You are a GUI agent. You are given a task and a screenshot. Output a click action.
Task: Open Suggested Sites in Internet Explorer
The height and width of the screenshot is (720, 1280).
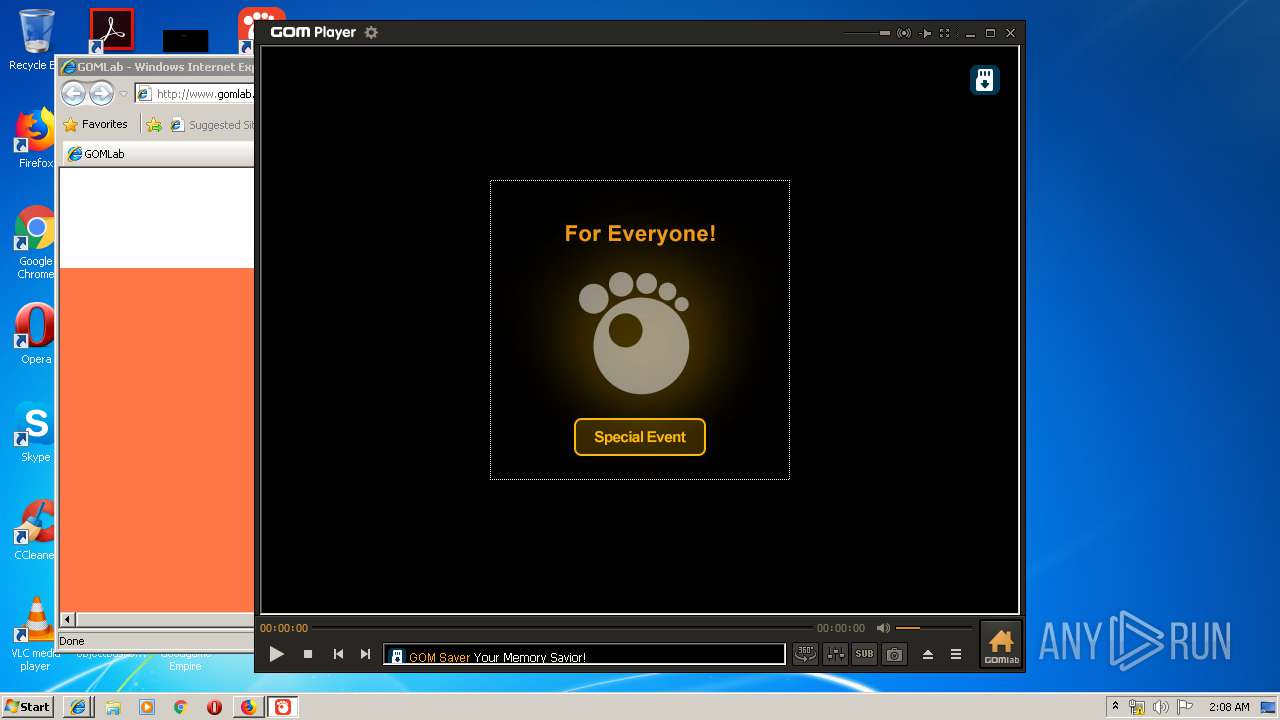click(212, 125)
